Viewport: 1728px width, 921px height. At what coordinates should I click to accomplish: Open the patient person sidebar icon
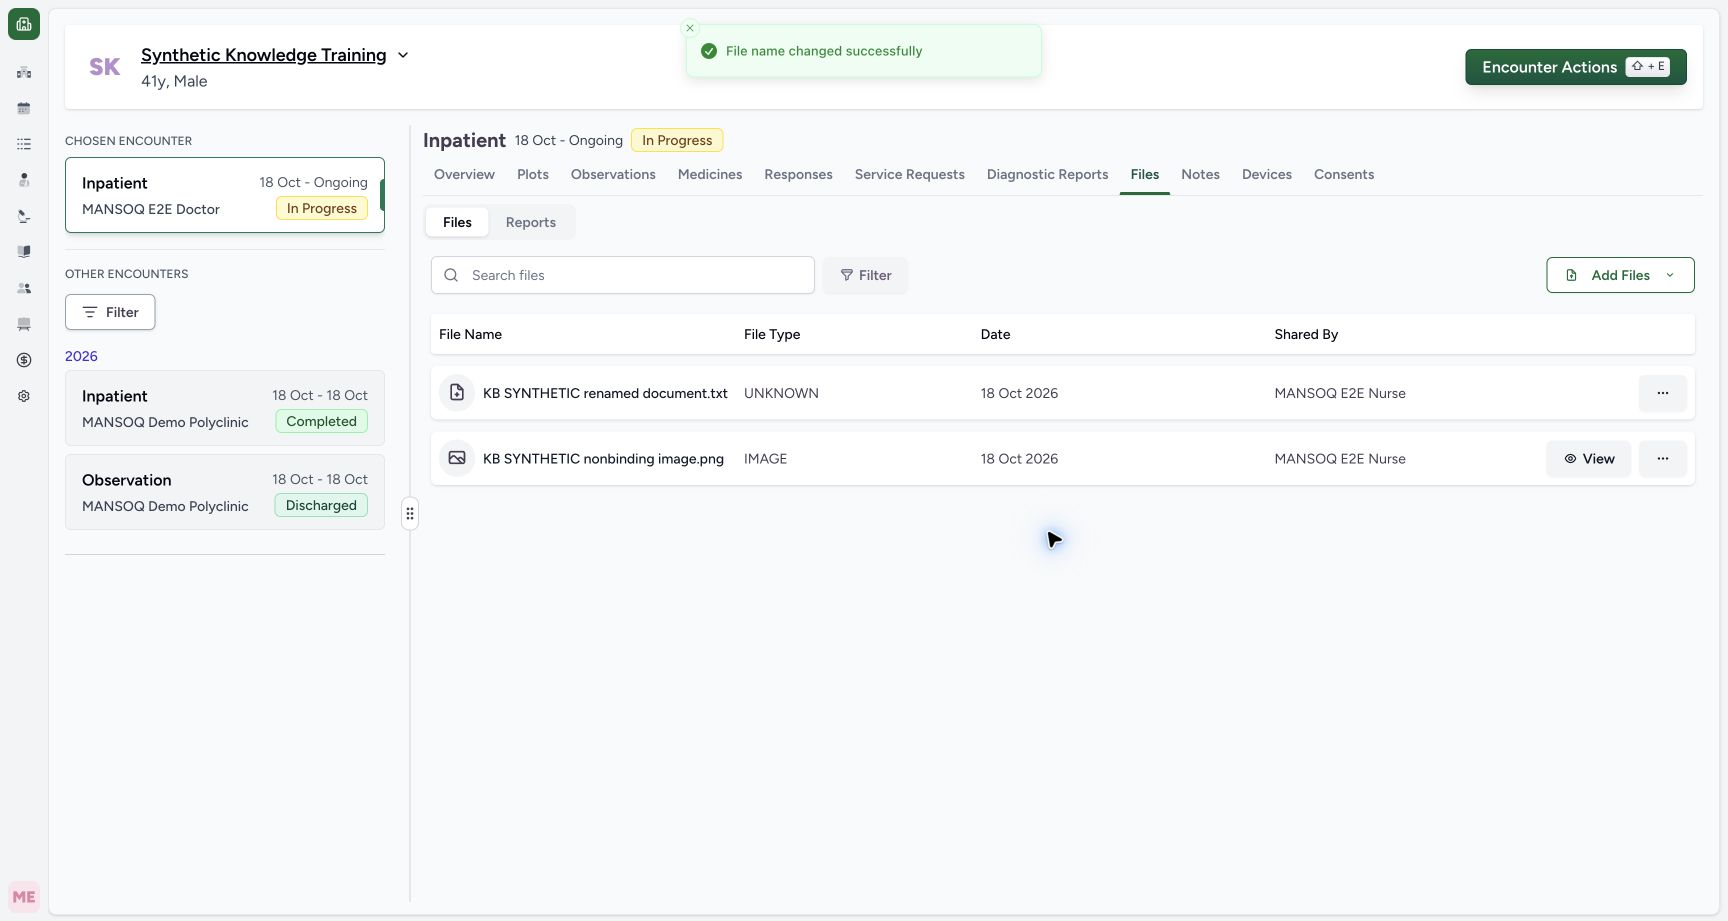pos(24,180)
